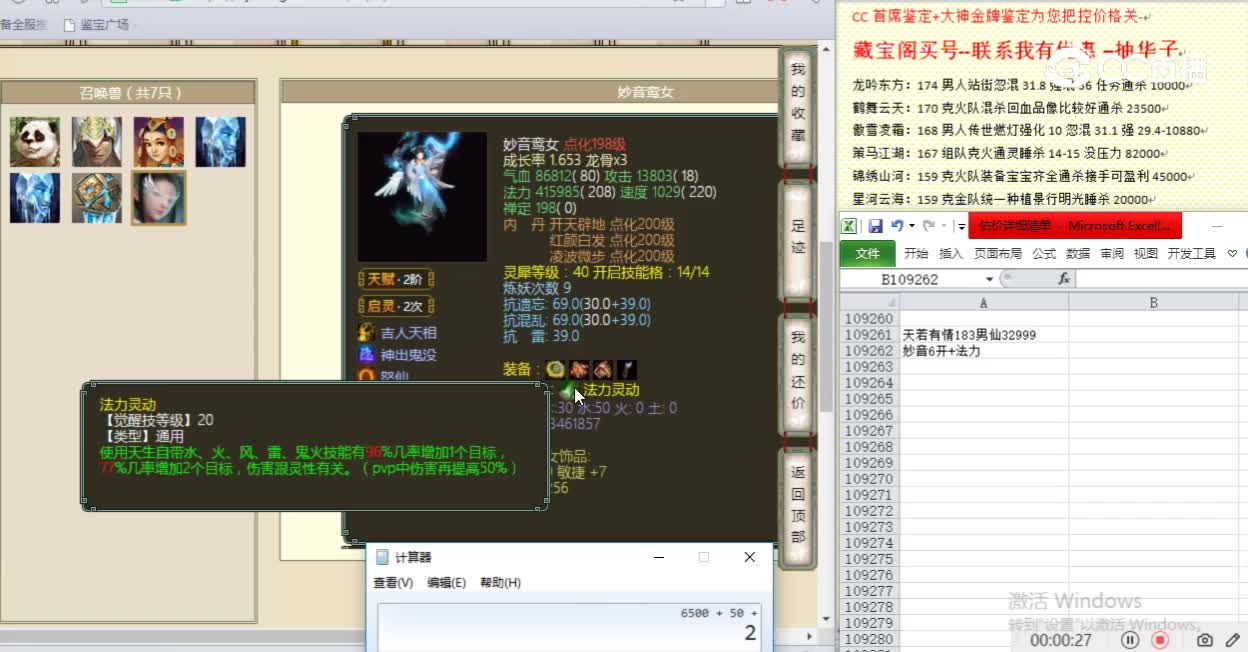Image resolution: width=1248 pixels, height=652 pixels.
Task: Open Excel 审阅 ribbon tab
Action: [1112, 254]
